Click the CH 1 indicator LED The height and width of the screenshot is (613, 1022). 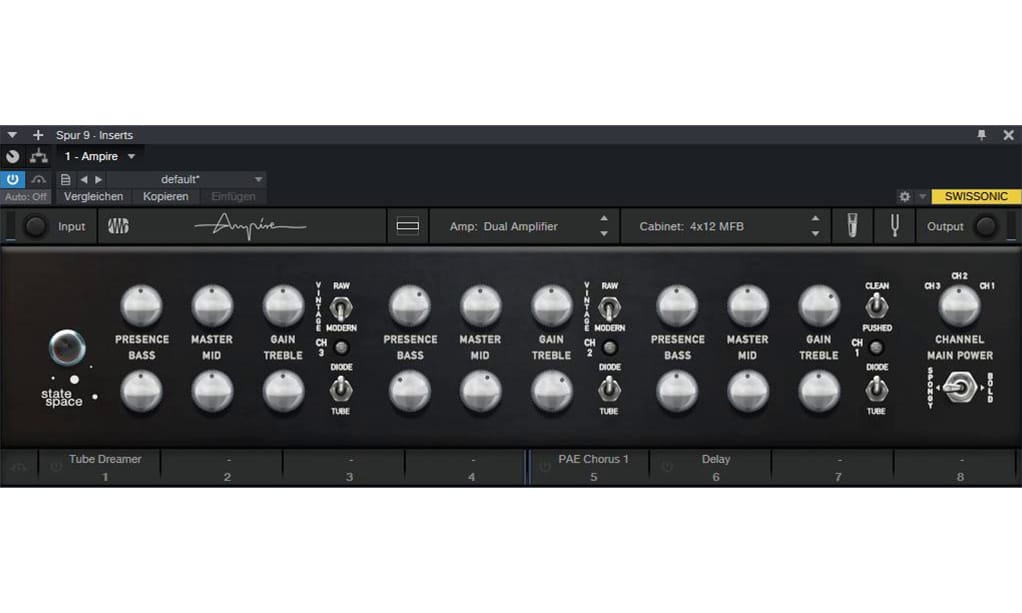877,348
